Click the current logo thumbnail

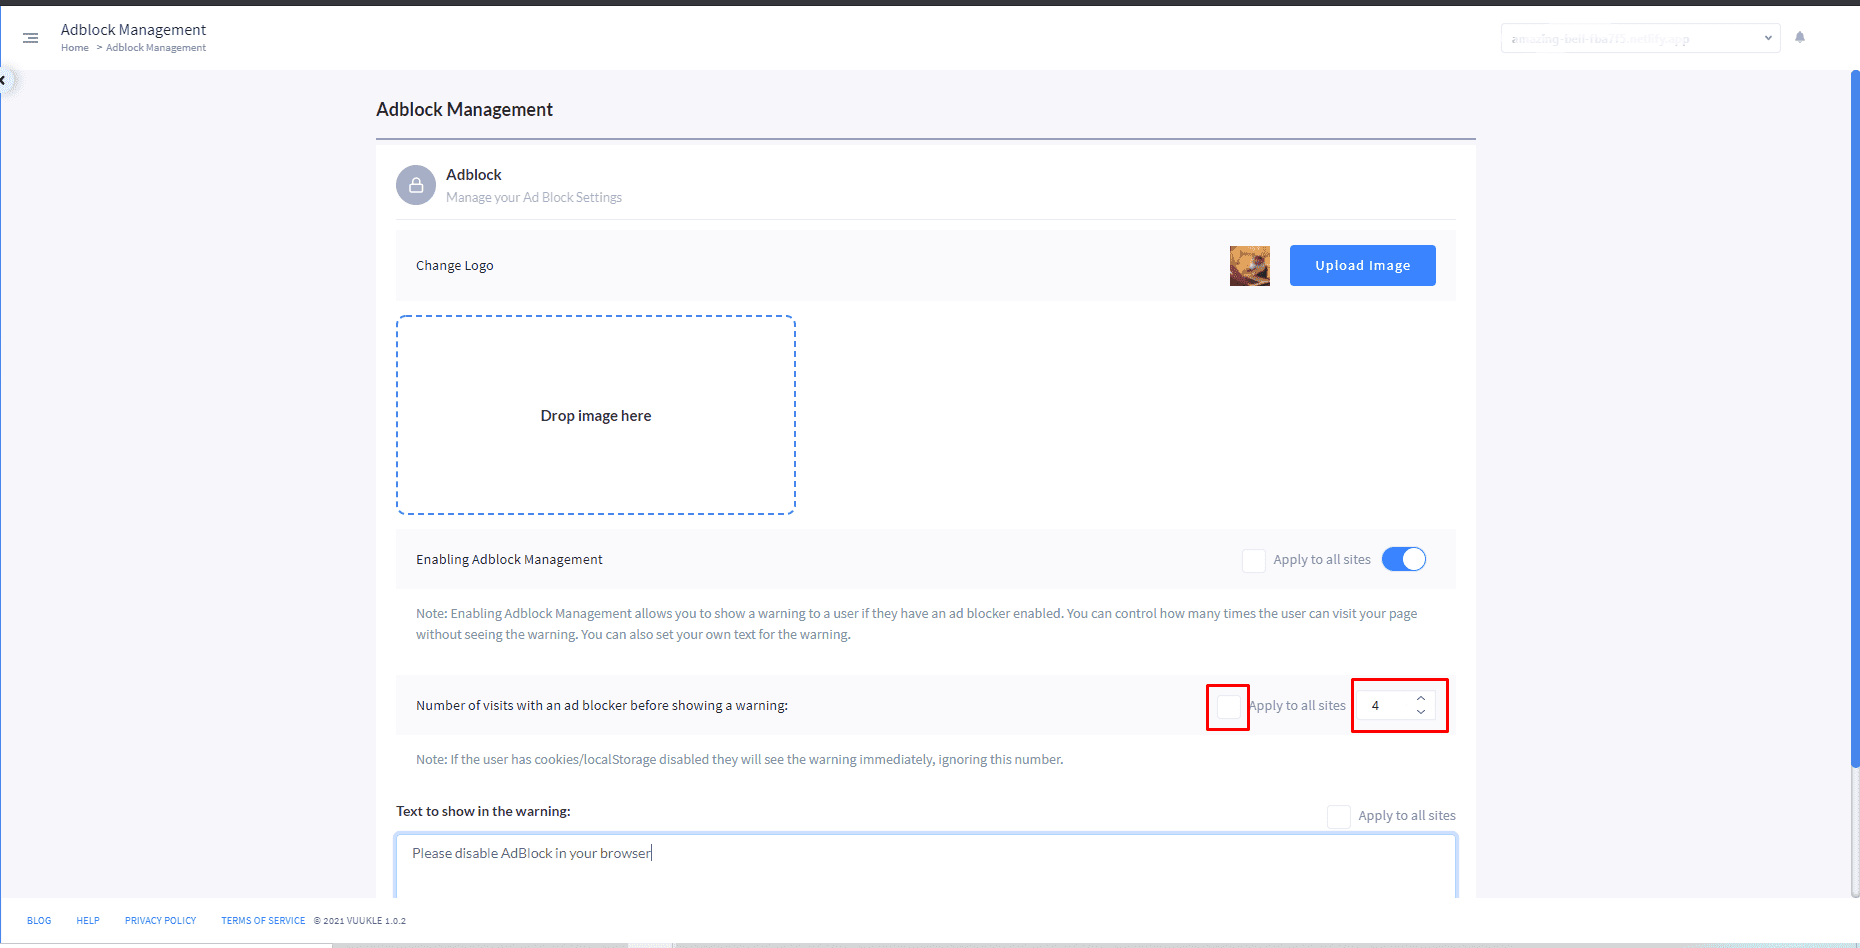1250,266
